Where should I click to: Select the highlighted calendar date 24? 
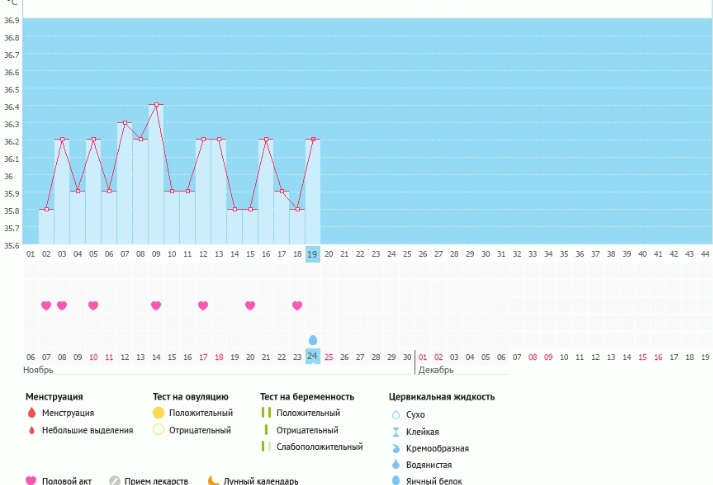[313, 356]
